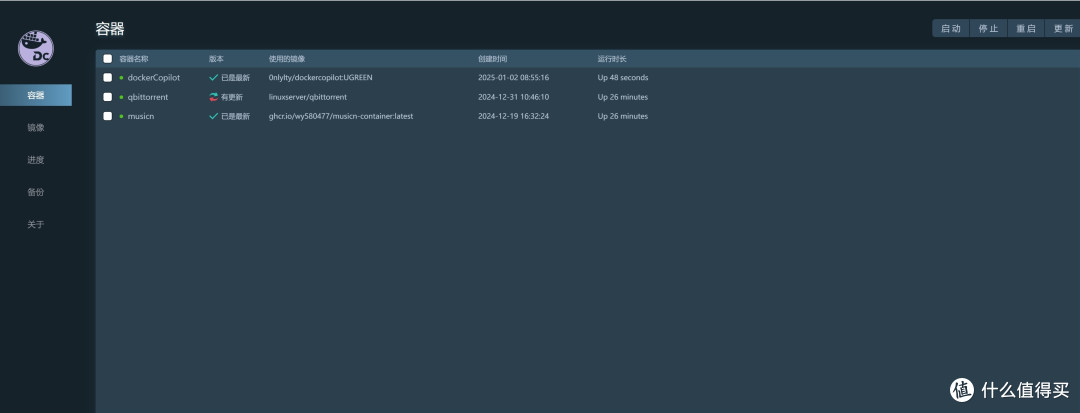Click the 运行时长 column header
Viewport: 1080px width, 413px height.
click(x=612, y=59)
